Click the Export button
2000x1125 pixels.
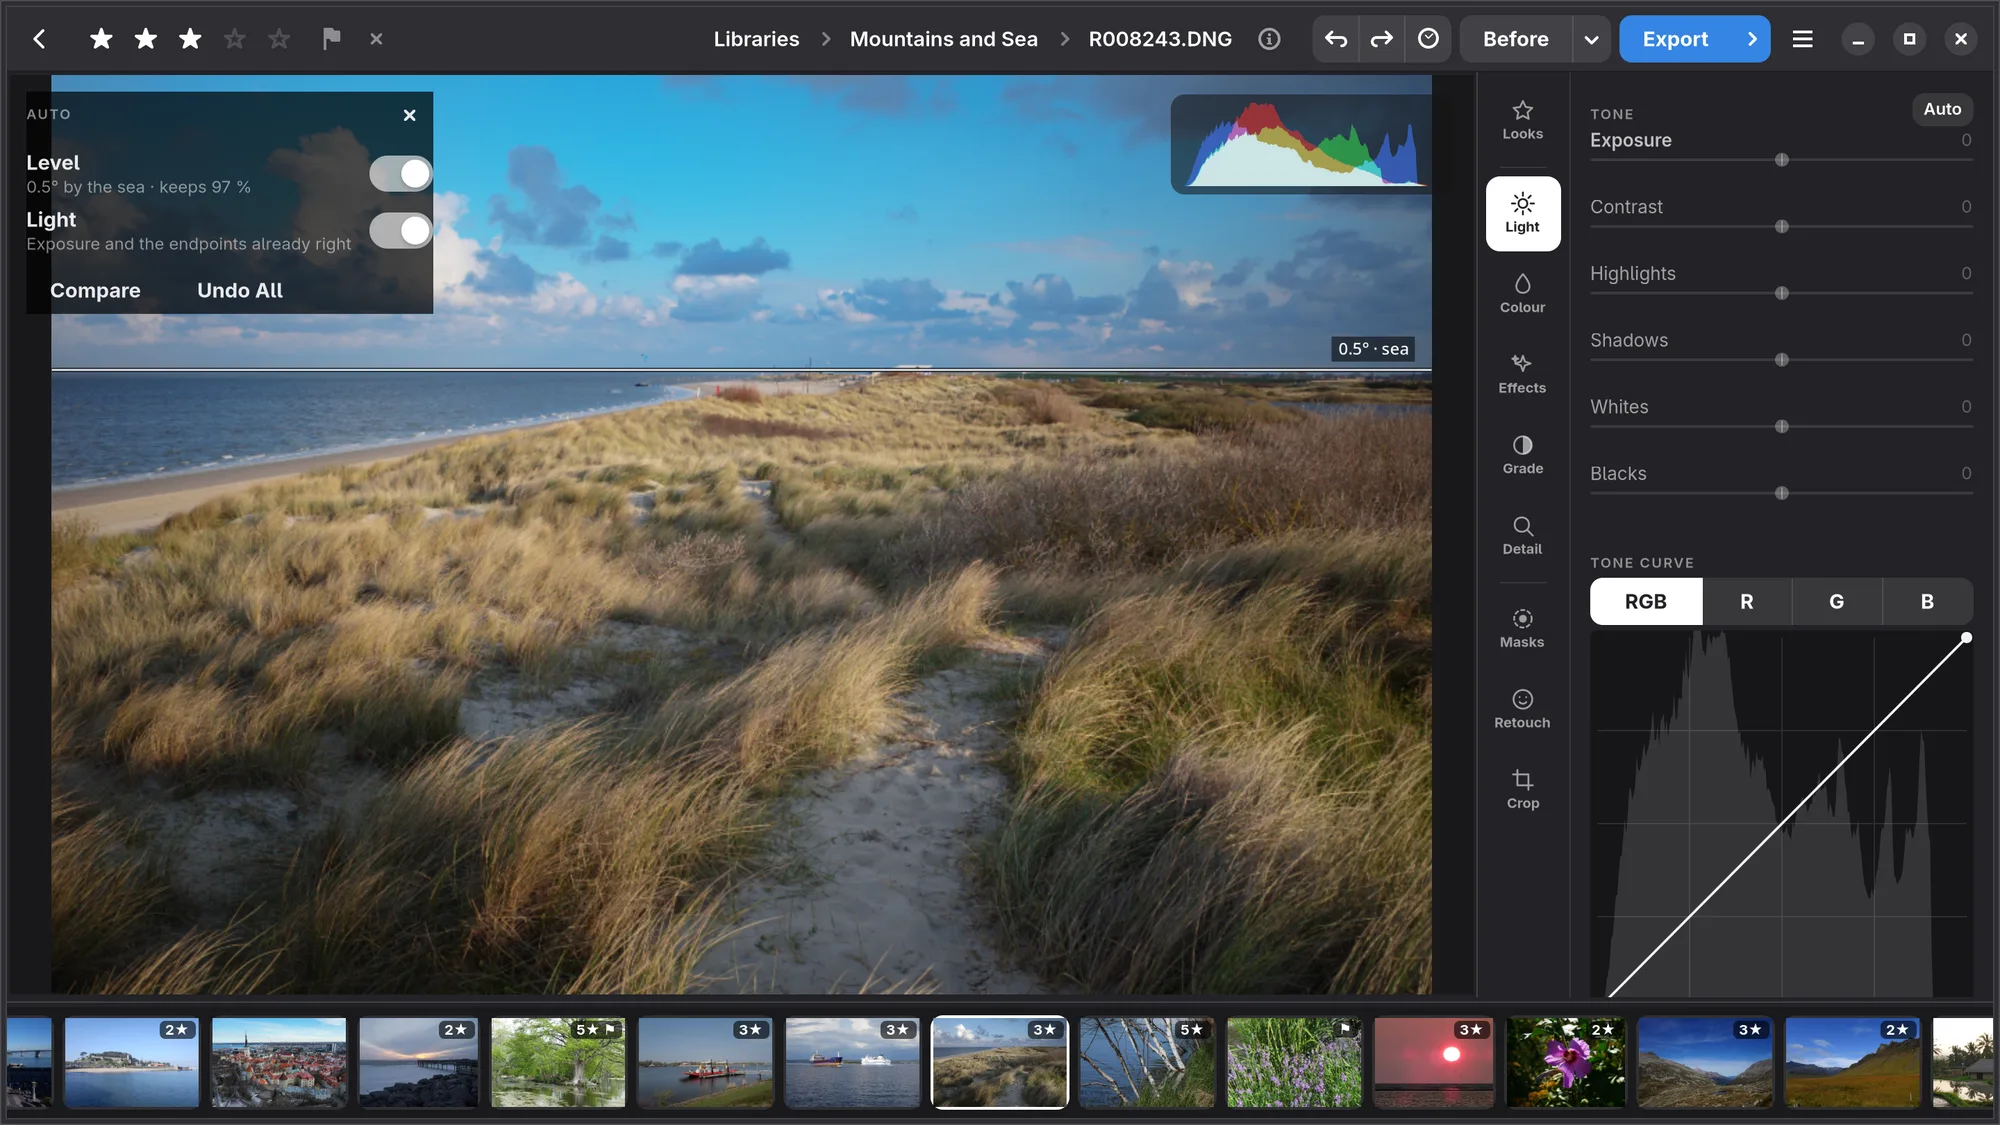(1675, 39)
